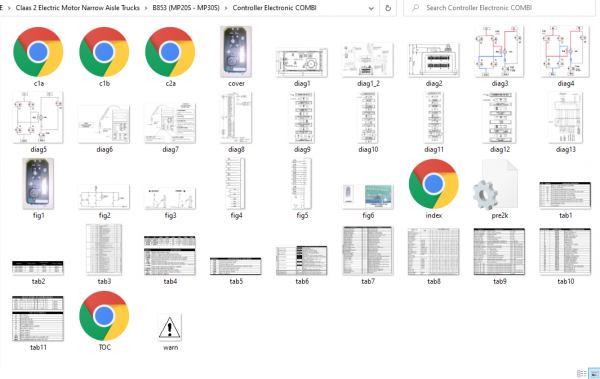Select the tab11 table thumbnail

(x=38, y=319)
